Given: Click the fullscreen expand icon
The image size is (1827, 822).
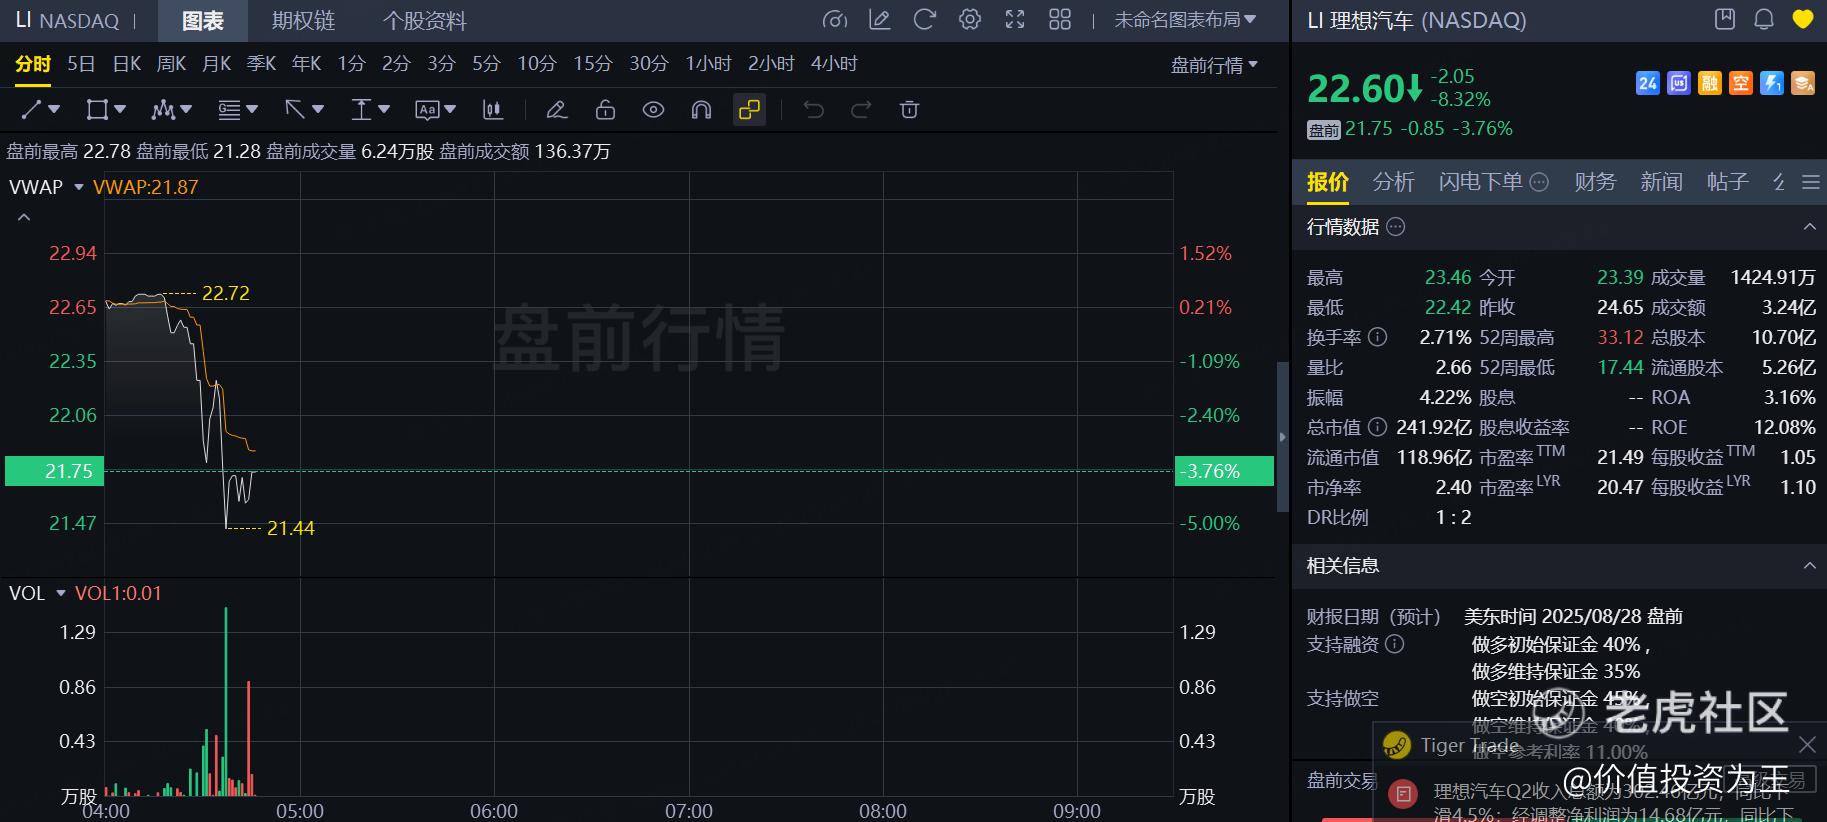Looking at the screenshot, I should pyautogui.click(x=1015, y=19).
